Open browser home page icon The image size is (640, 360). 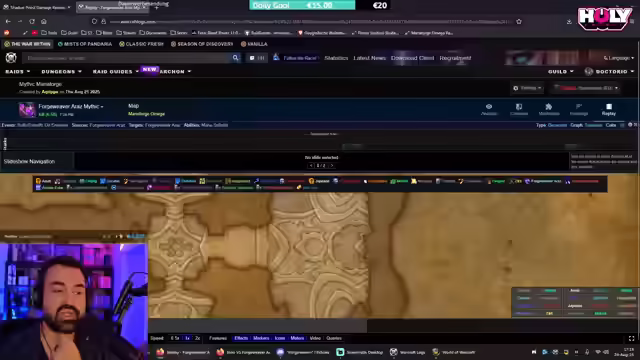44,22
